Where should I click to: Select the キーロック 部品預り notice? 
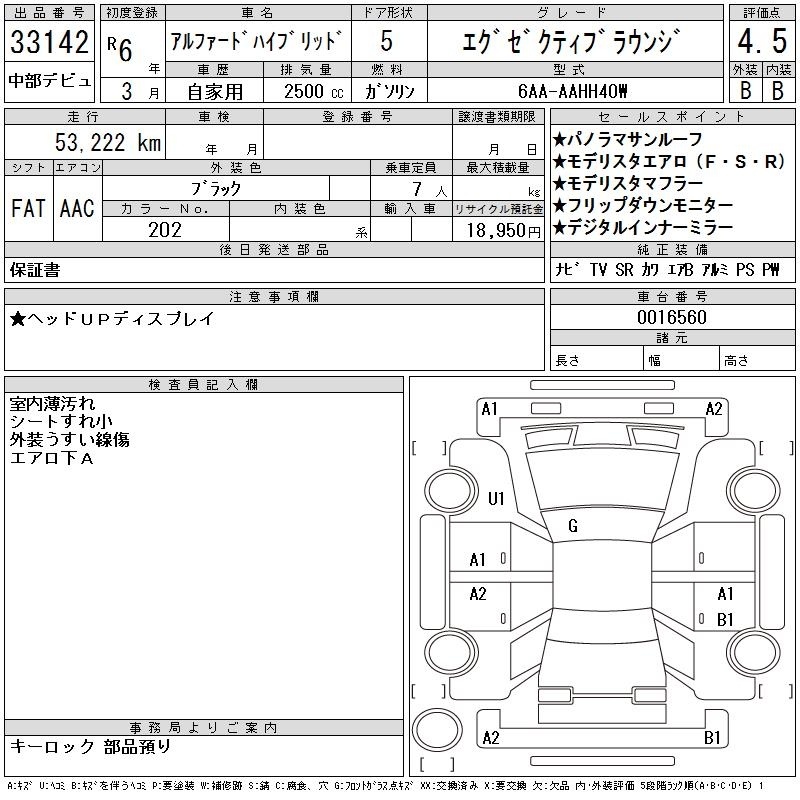pos(90,746)
